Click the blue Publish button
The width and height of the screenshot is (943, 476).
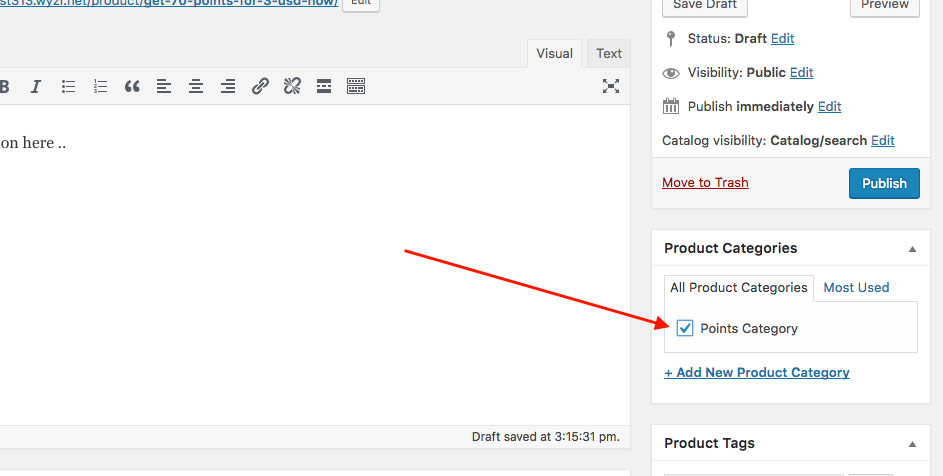[x=884, y=183]
